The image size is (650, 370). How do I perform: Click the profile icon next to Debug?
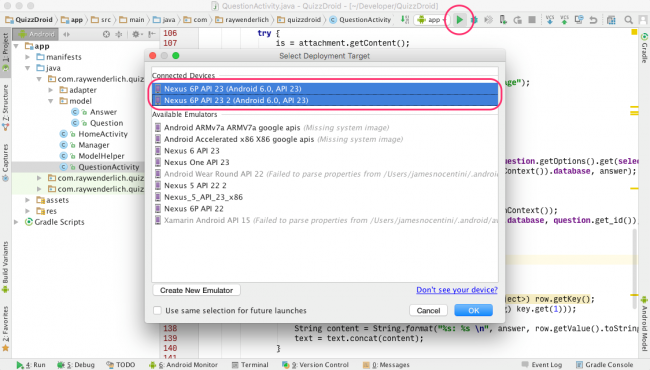[488, 19]
